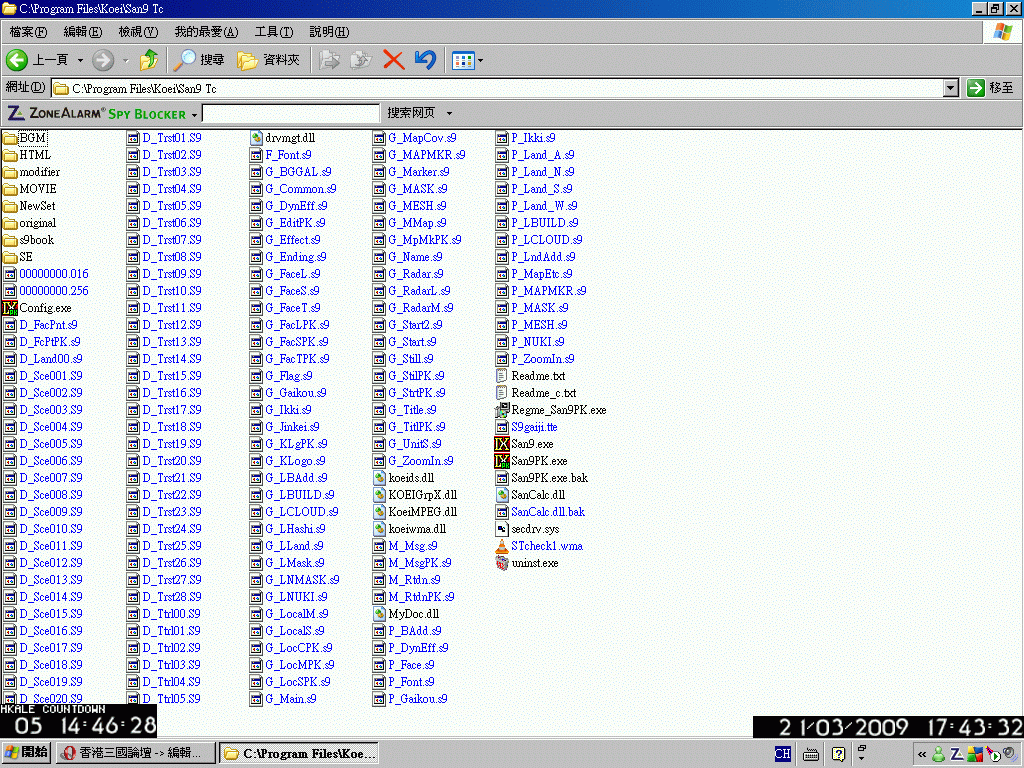Open the 工具(T) menu
This screenshot has height=768, width=1024.
point(274,31)
